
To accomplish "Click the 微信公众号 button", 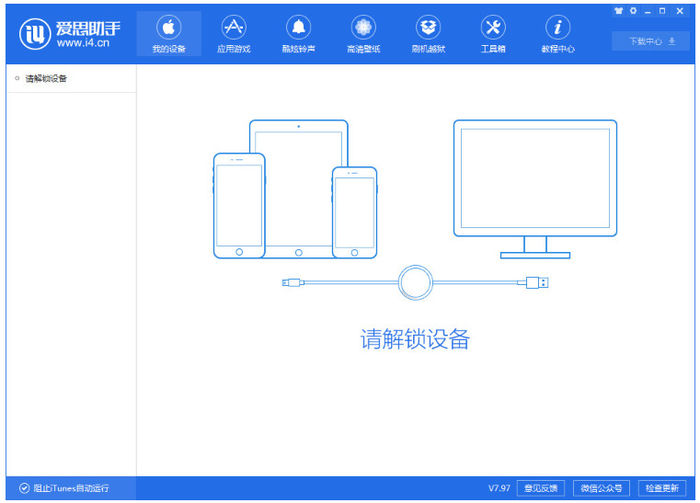I will click(602, 489).
